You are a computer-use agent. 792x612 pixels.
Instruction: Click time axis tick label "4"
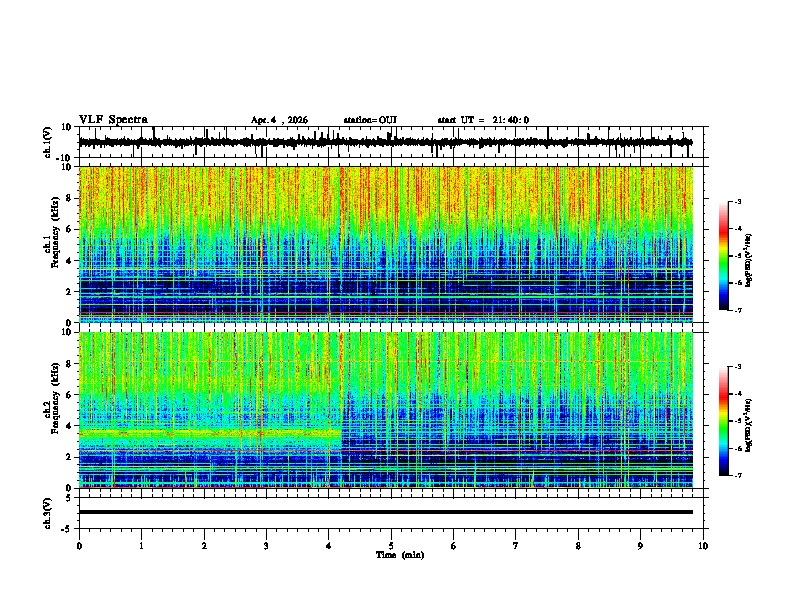(x=329, y=546)
